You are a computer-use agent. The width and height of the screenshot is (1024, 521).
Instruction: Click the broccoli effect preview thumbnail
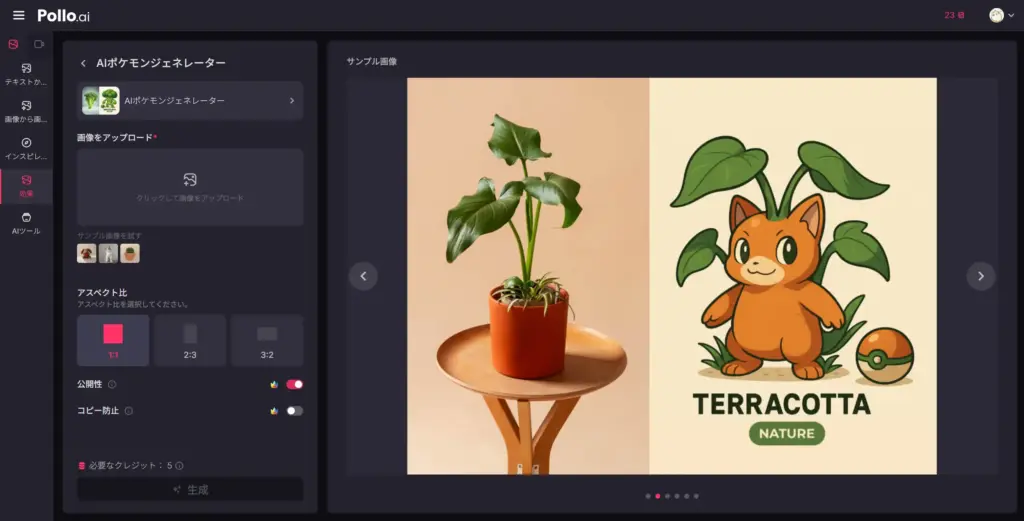(x=101, y=101)
